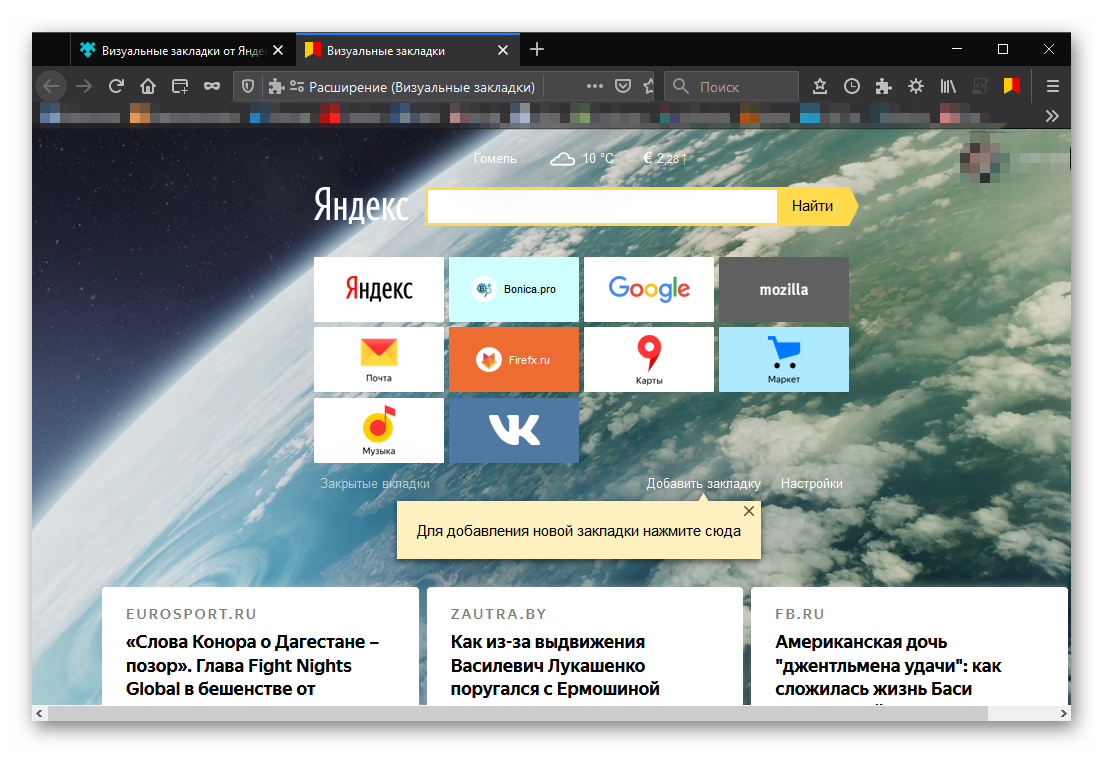Click the Yandex search input field
Image resolution: width=1103 pixels, height=773 pixels.
click(602, 206)
